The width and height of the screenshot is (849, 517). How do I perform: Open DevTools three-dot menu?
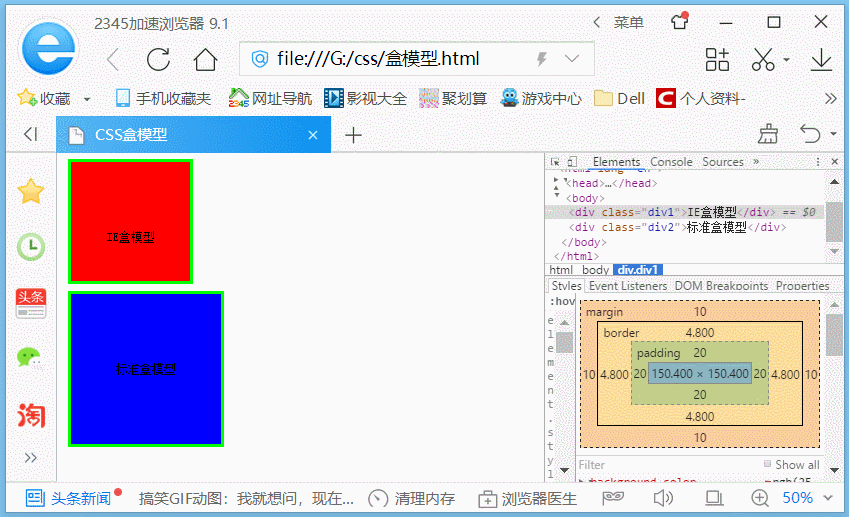pyautogui.click(x=818, y=162)
